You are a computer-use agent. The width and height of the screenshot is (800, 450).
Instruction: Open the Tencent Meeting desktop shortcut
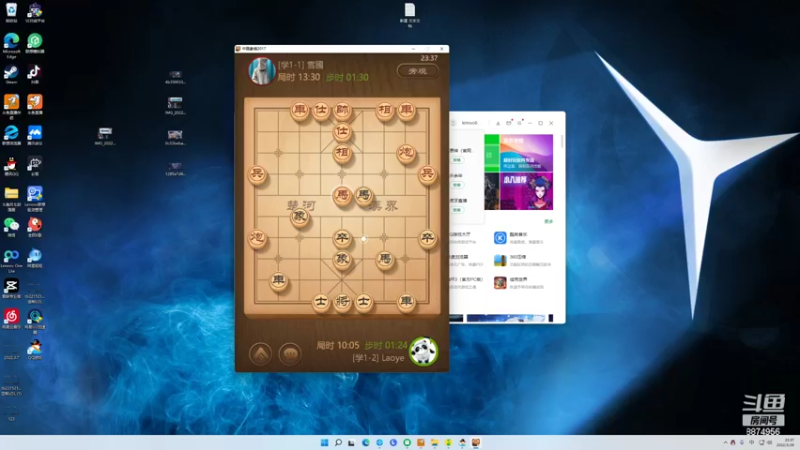click(34, 136)
